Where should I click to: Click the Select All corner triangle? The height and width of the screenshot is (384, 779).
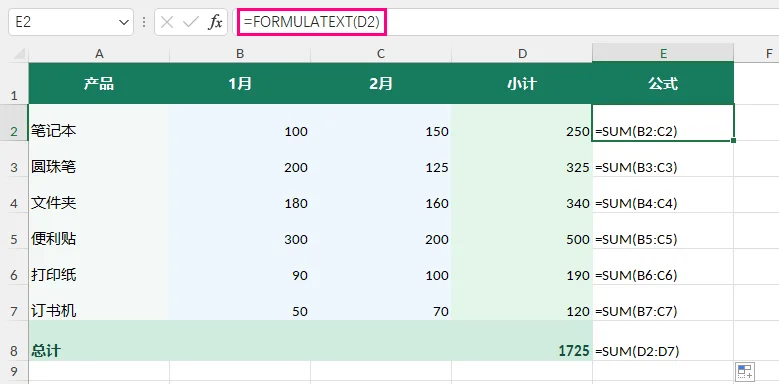point(19,54)
